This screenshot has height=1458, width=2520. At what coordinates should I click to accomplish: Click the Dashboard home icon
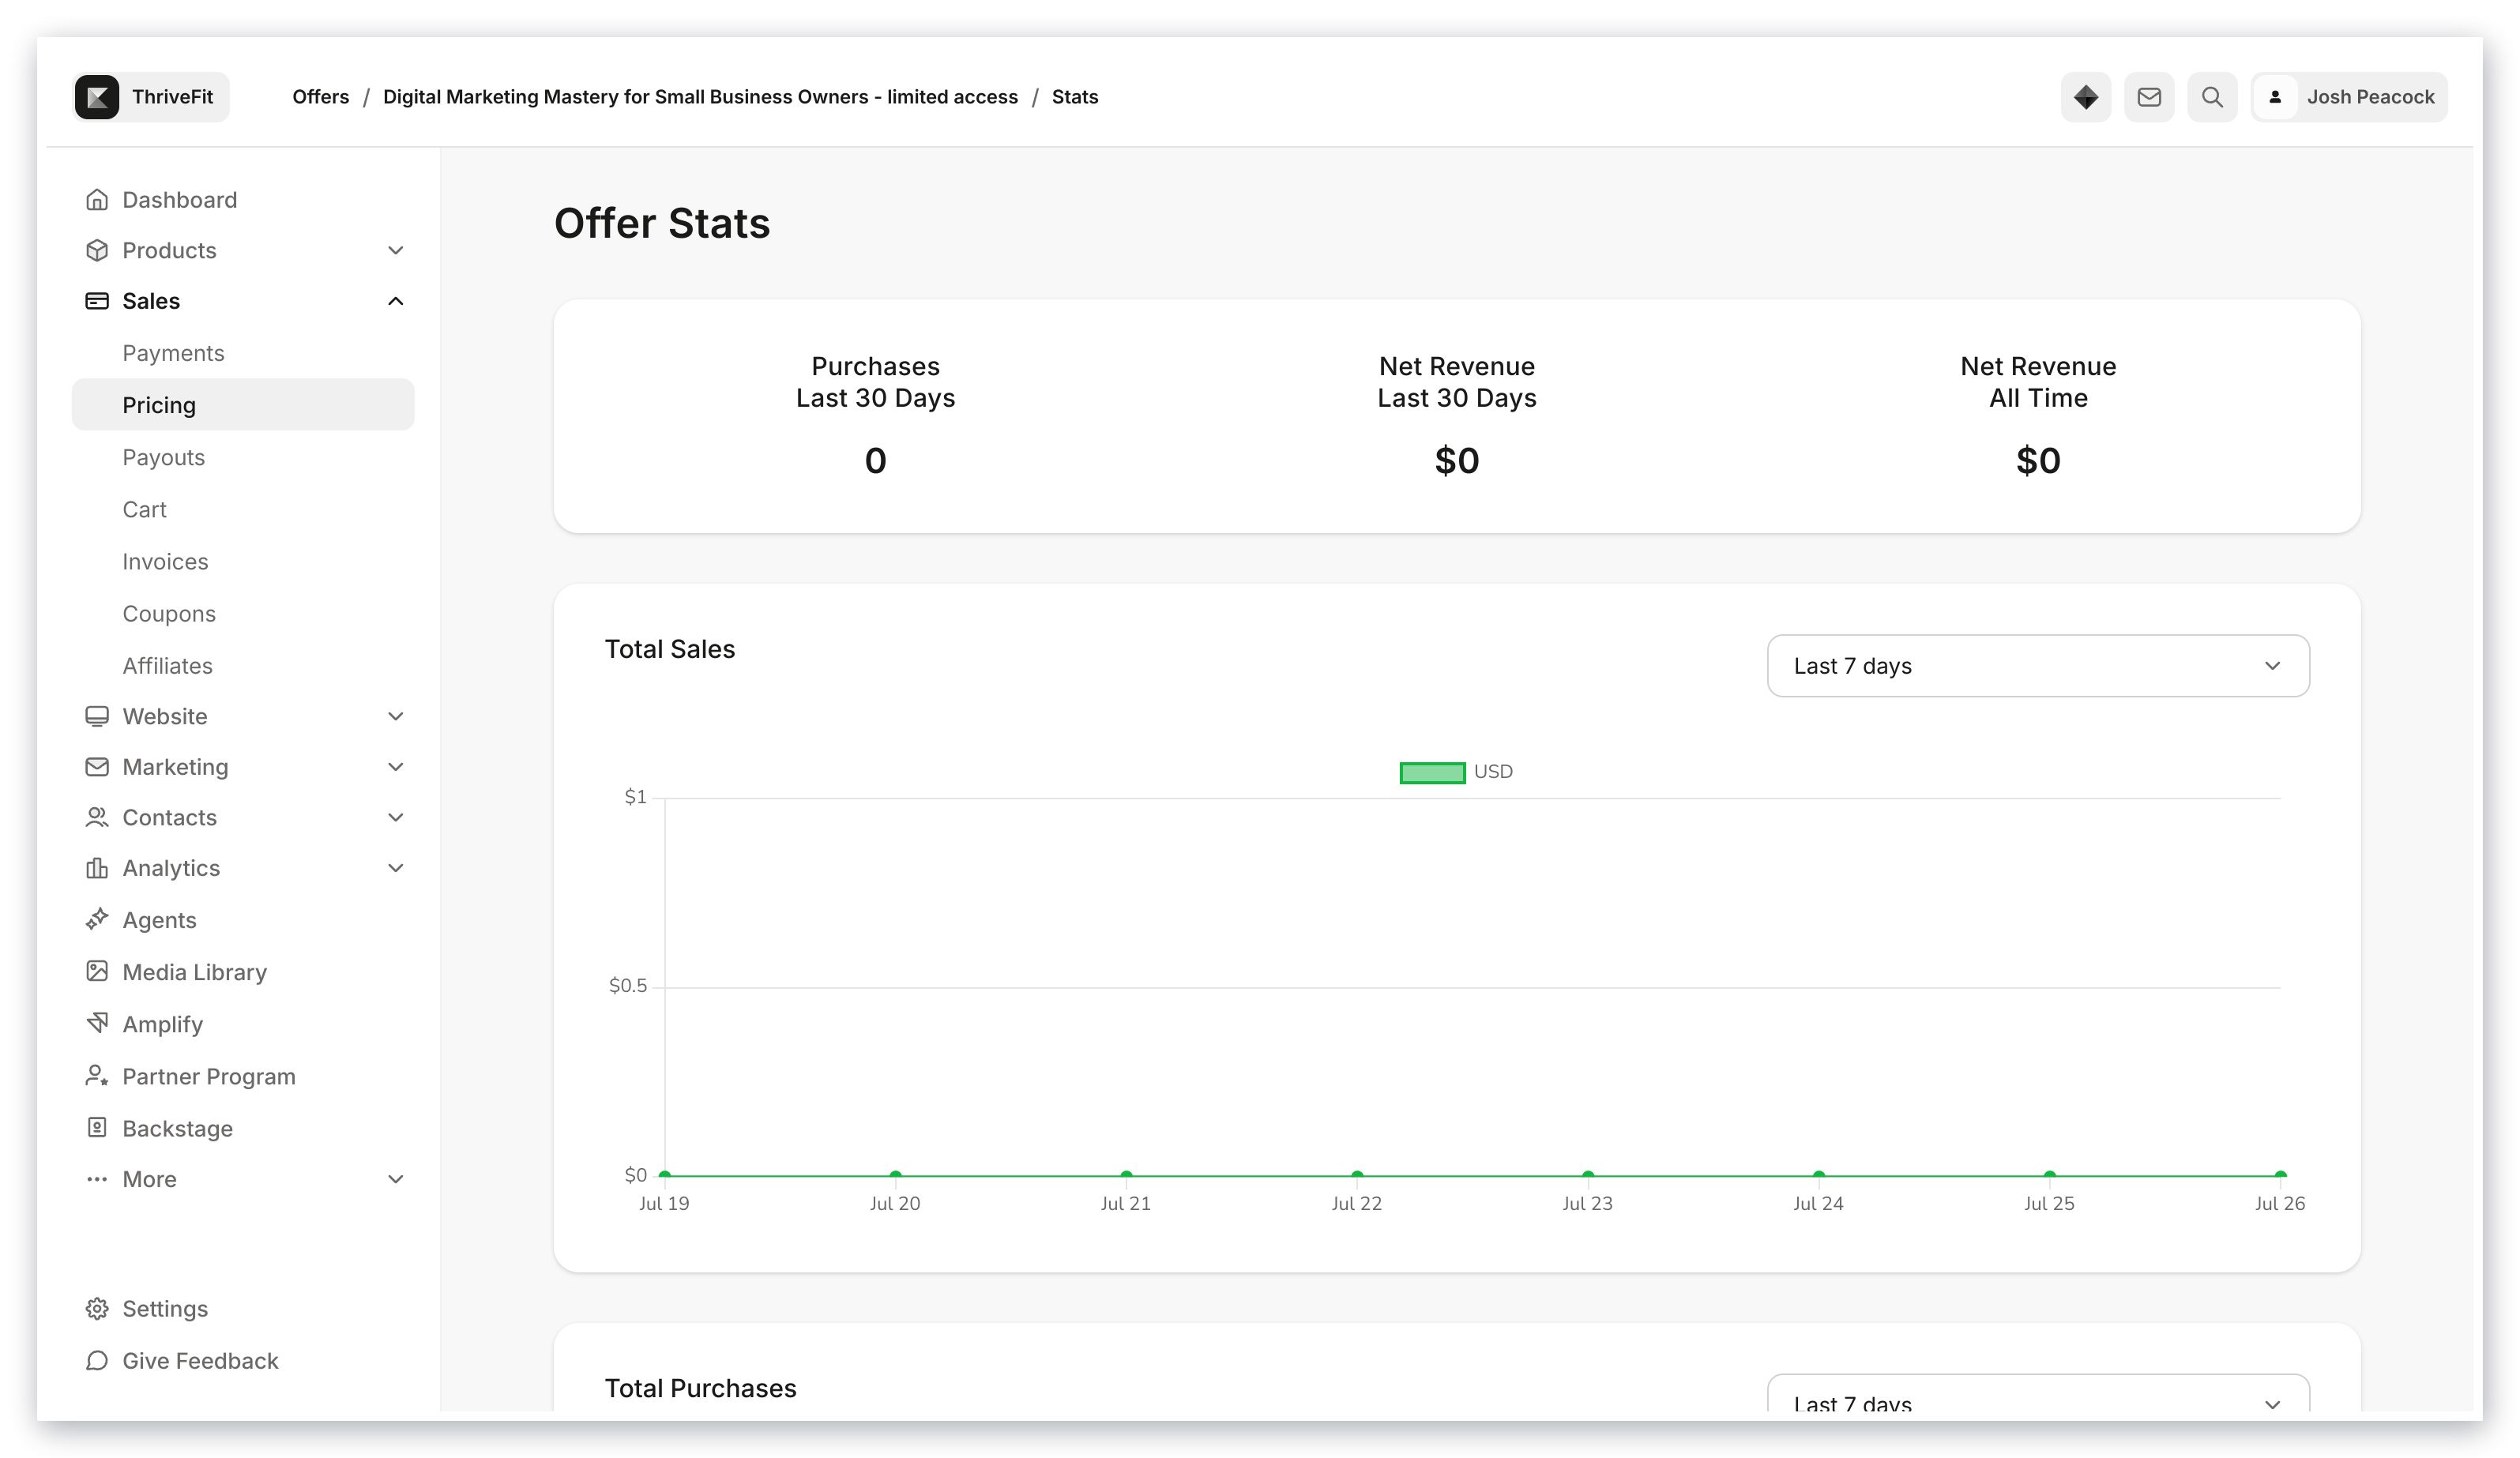coord(97,200)
